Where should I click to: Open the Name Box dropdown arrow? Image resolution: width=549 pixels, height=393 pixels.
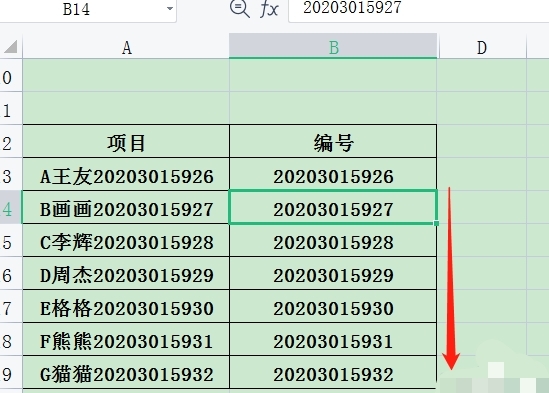click(170, 8)
